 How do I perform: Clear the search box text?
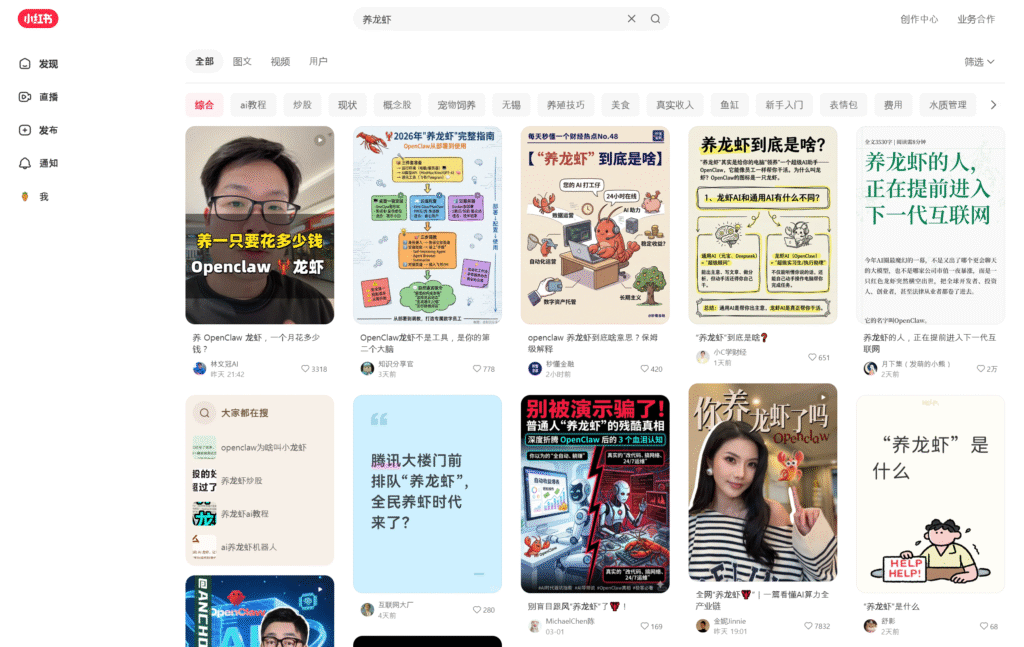631,19
